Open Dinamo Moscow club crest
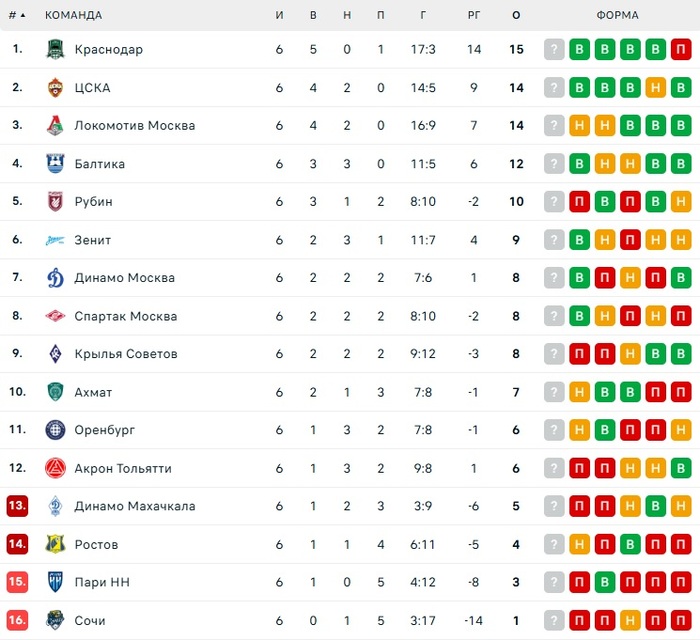Image resolution: width=700 pixels, height=640 pixels. [x=55, y=278]
